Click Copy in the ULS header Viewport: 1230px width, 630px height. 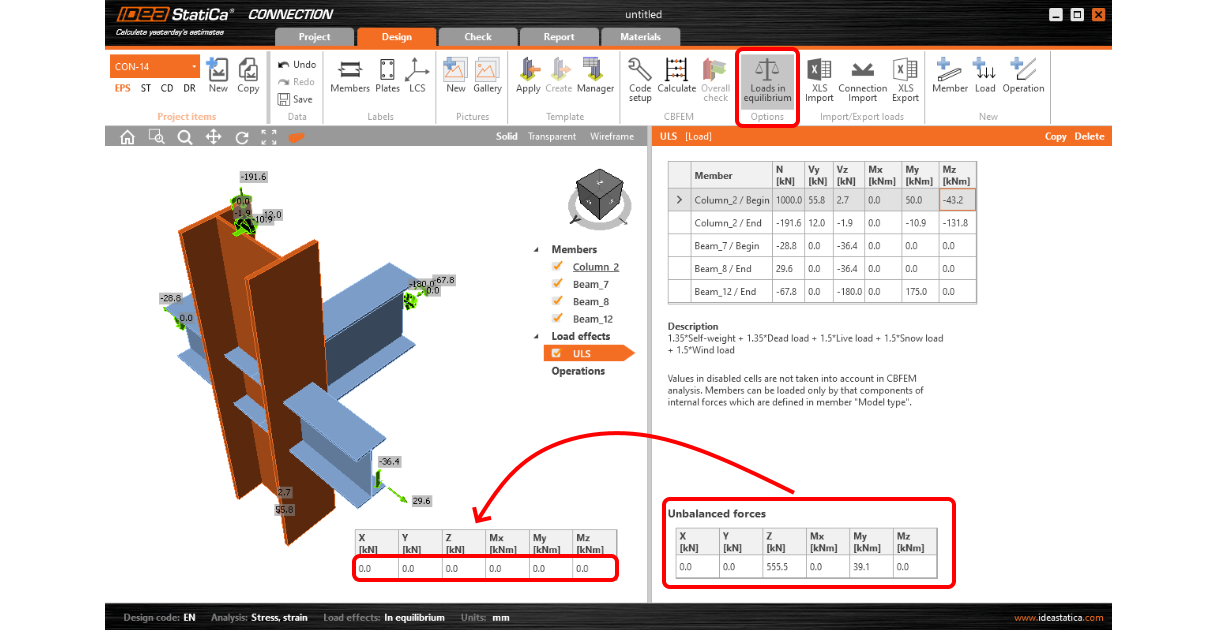click(x=1056, y=137)
